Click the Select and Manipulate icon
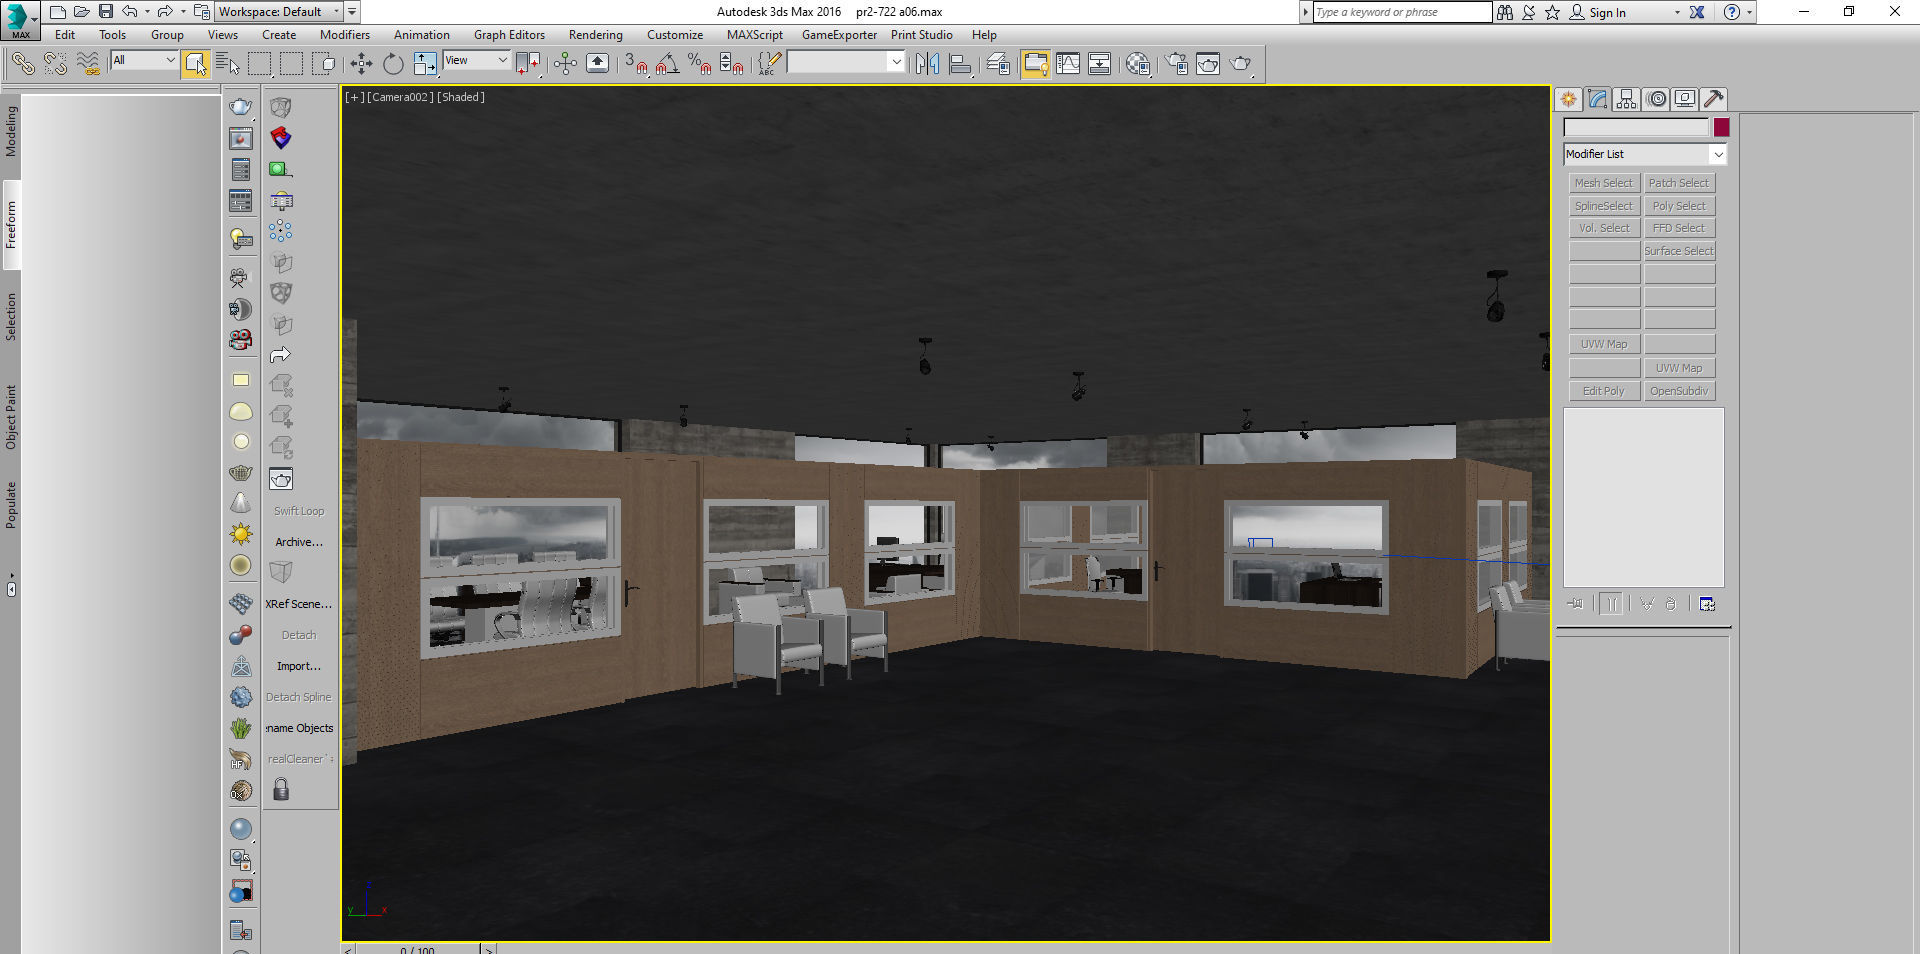 tap(565, 64)
